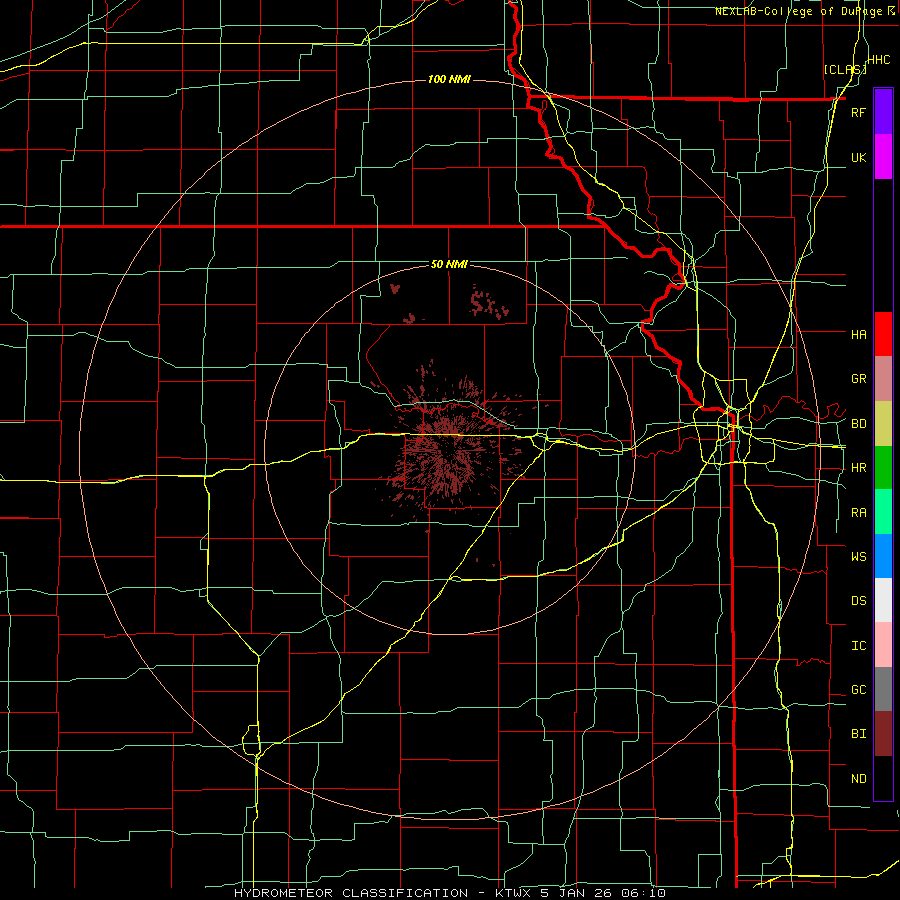Click the dense radar echo cluster at the radar site
This screenshot has height=900, width=900.
click(451, 451)
